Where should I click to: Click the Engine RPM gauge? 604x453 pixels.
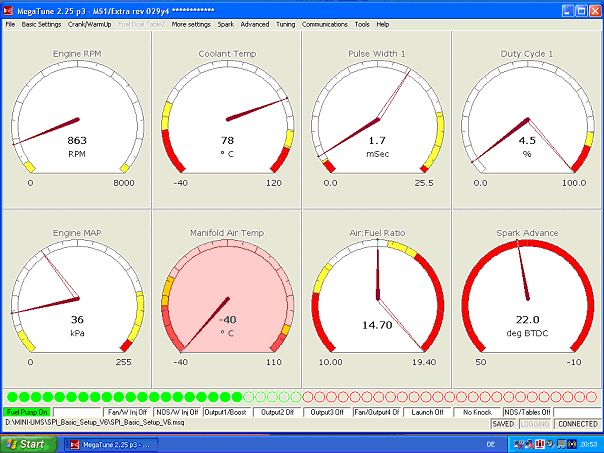coord(77,118)
